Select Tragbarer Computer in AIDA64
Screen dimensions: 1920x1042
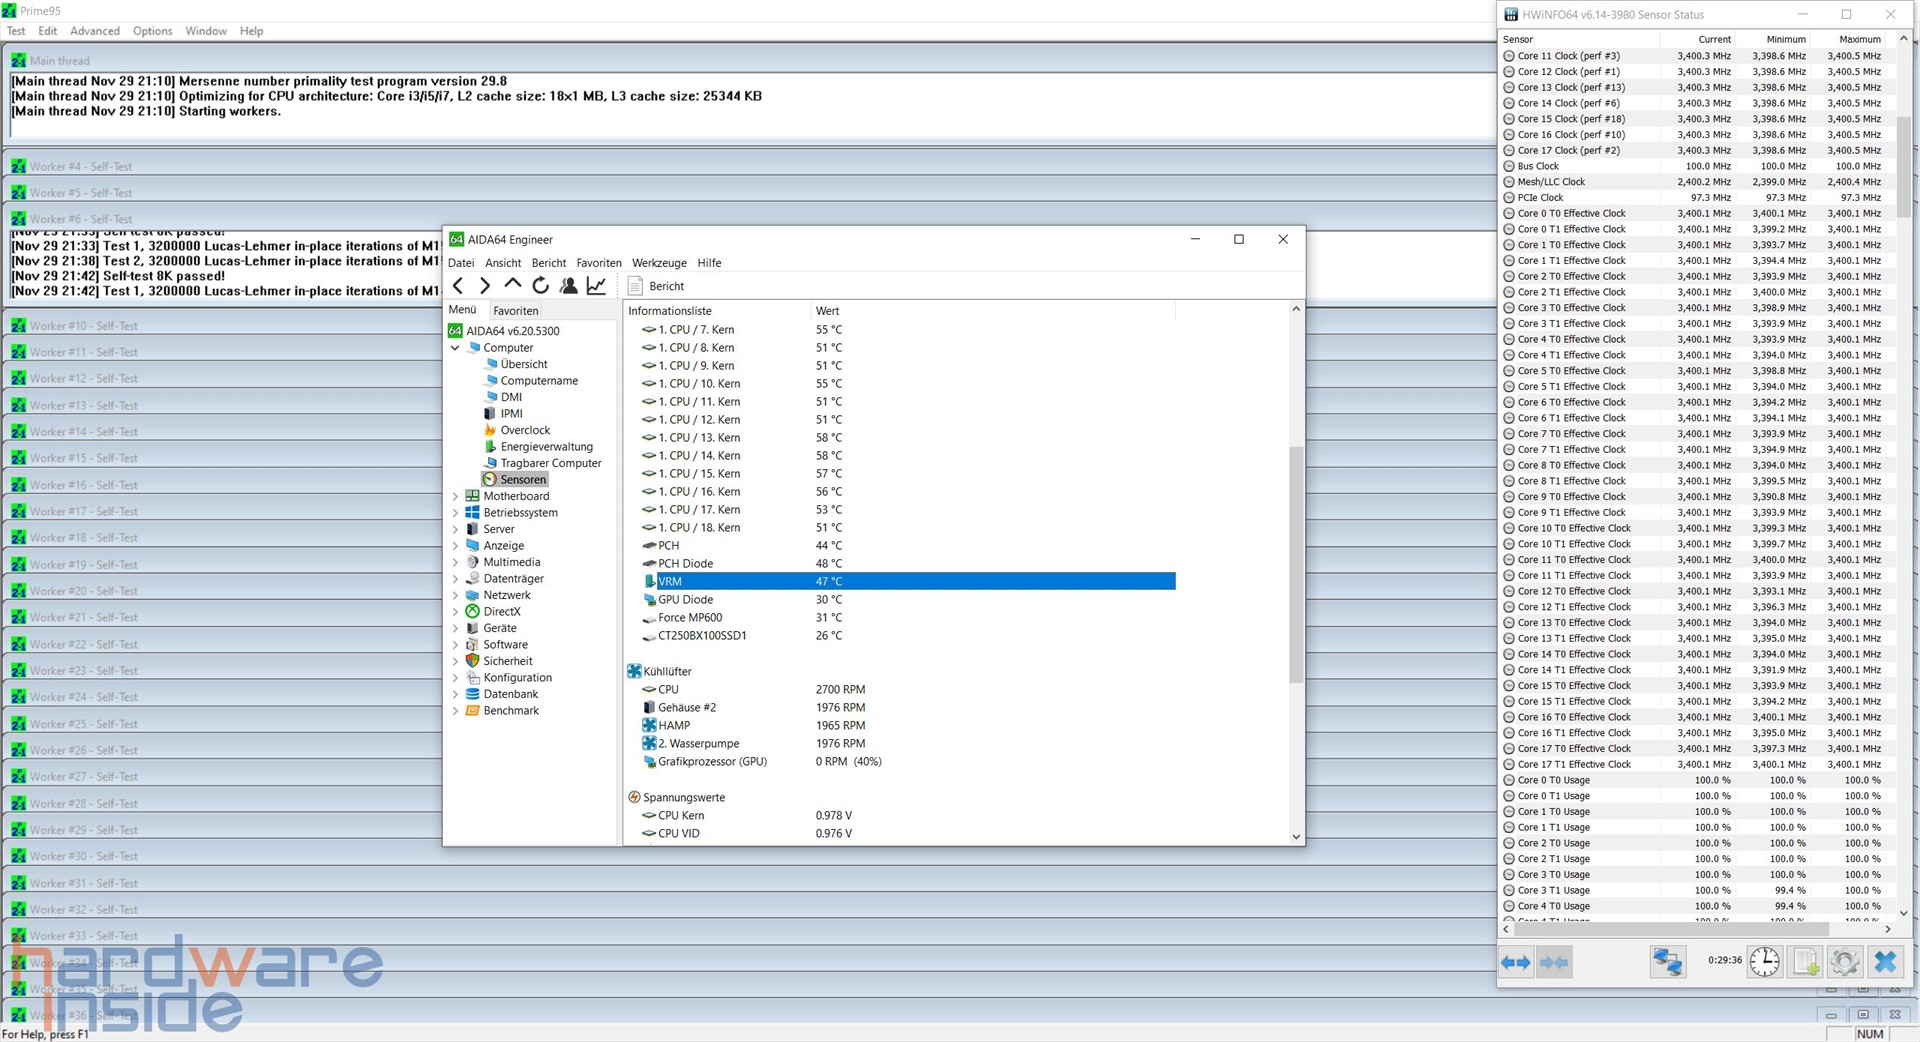click(x=551, y=463)
